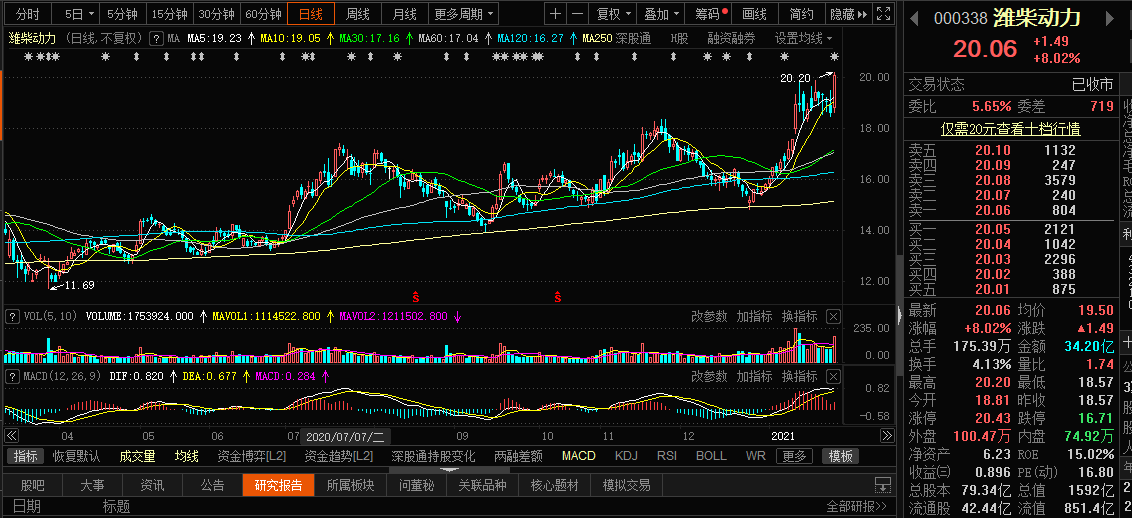Toggle the side quote panel via the vertical splitter handle
The height and width of the screenshot is (518, 1132).
point(899,315)
